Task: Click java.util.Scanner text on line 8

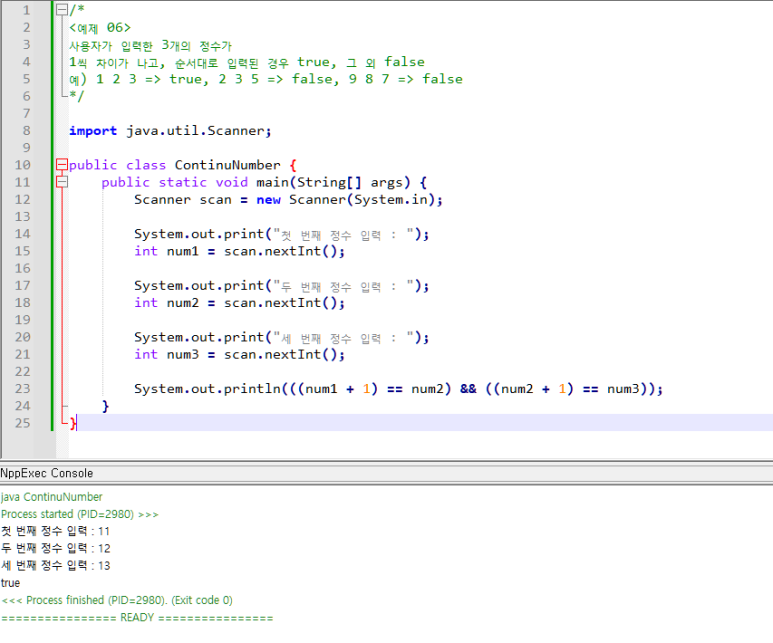Action: point(195,131)
